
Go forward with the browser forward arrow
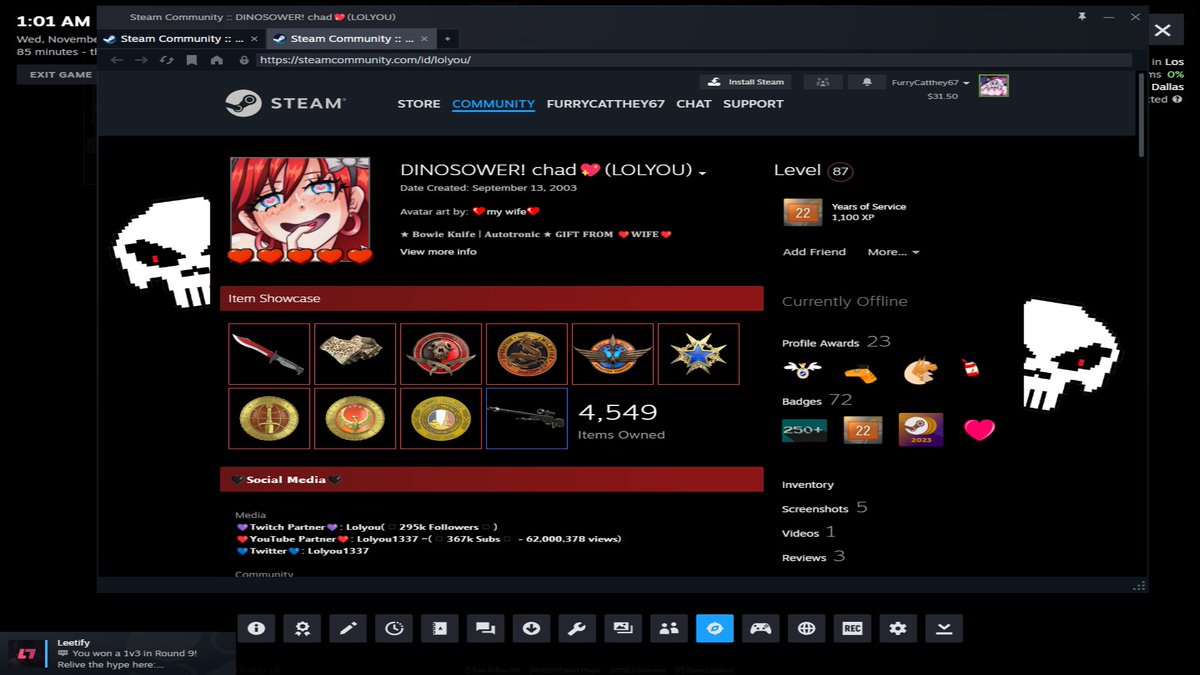pos(142,60)
